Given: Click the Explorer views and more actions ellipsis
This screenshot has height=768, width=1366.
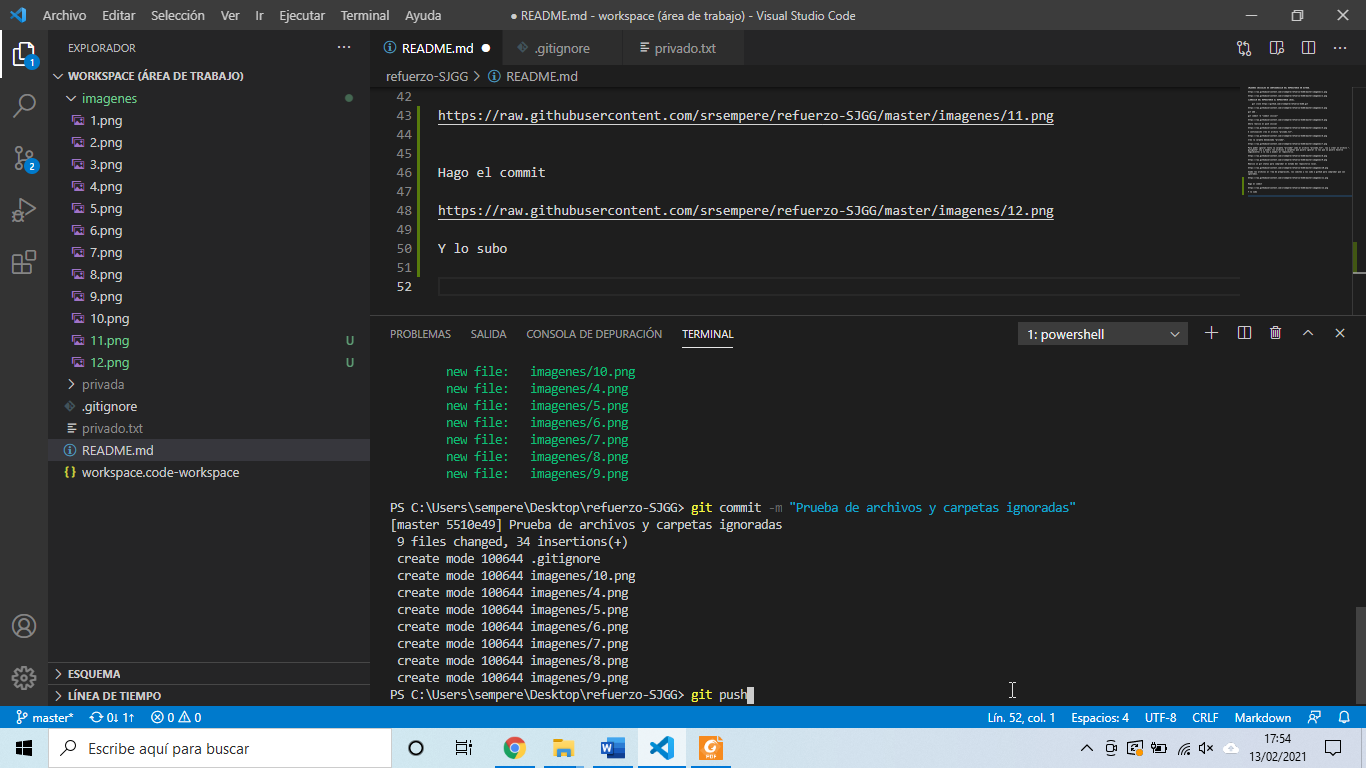Looking at the screenshot, I should pos(344,48).
